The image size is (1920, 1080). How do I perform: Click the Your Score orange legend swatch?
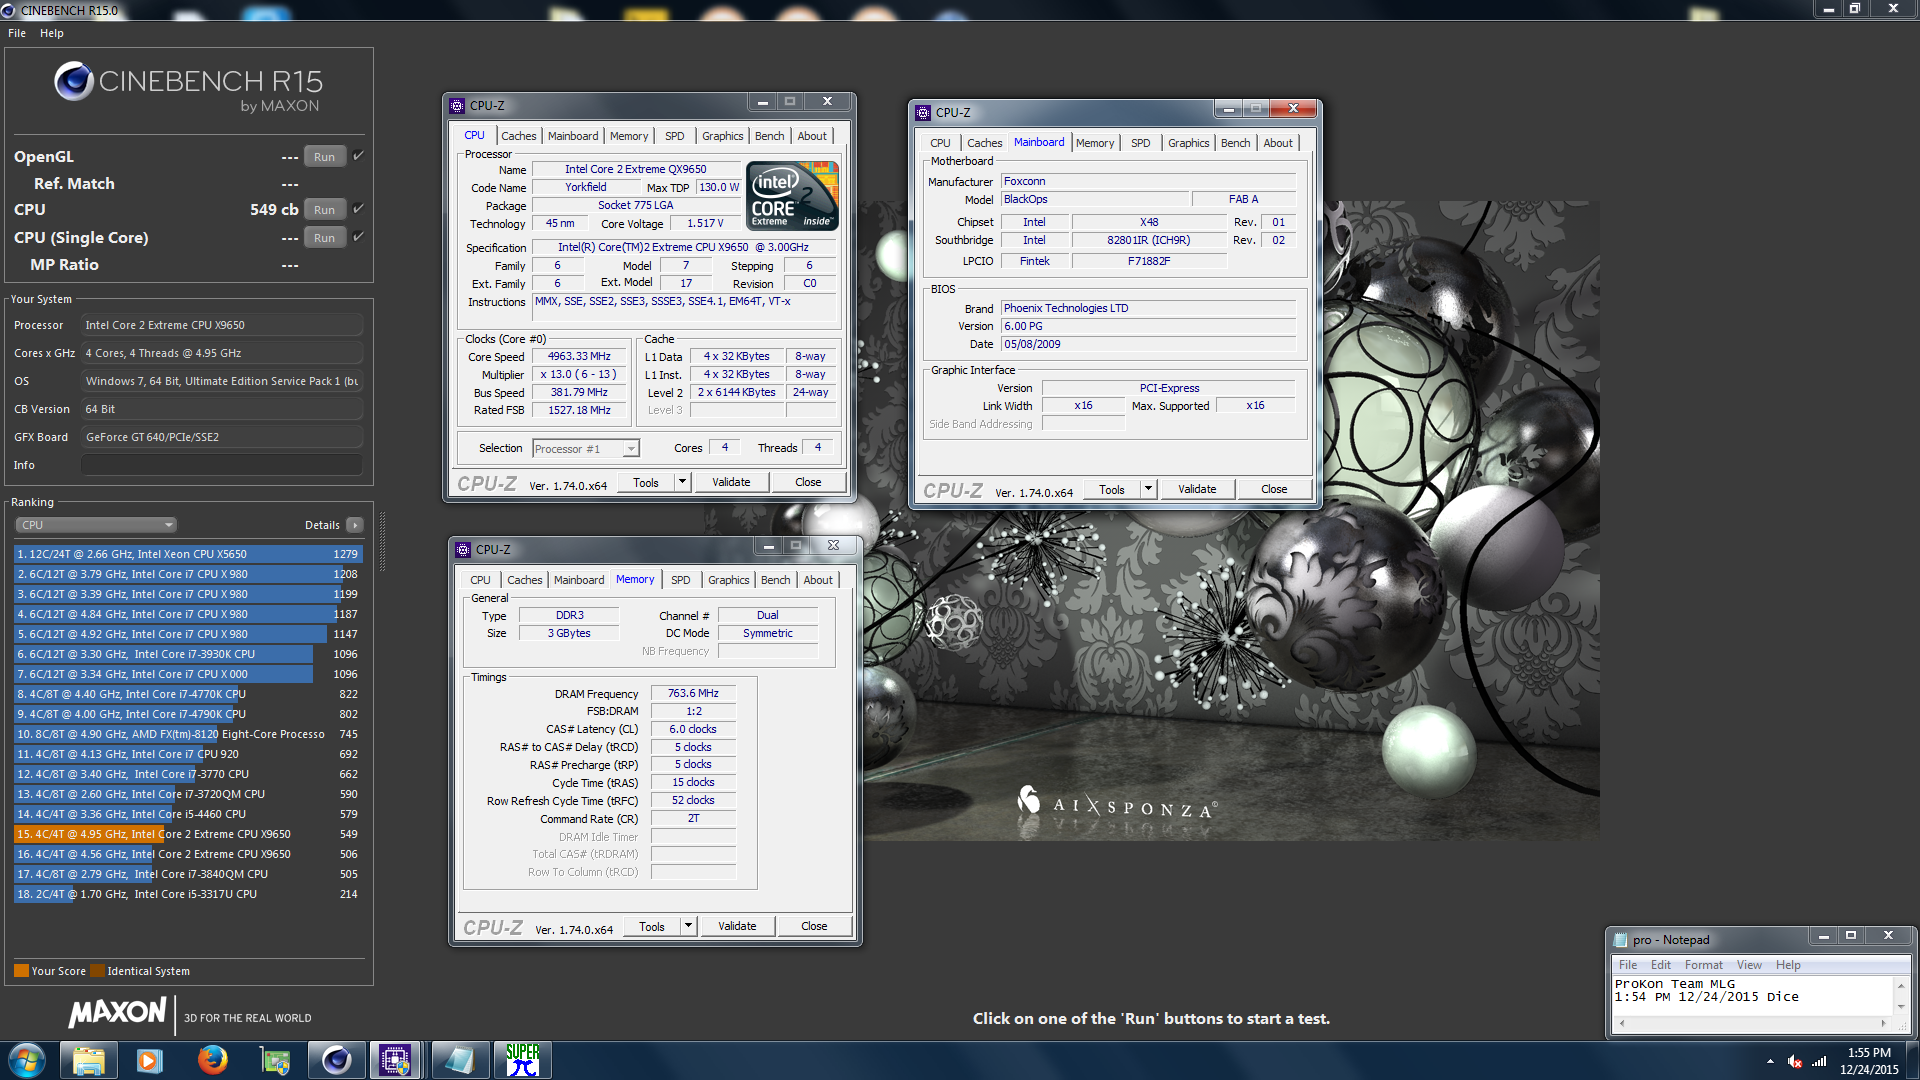[x=21, y=971]
